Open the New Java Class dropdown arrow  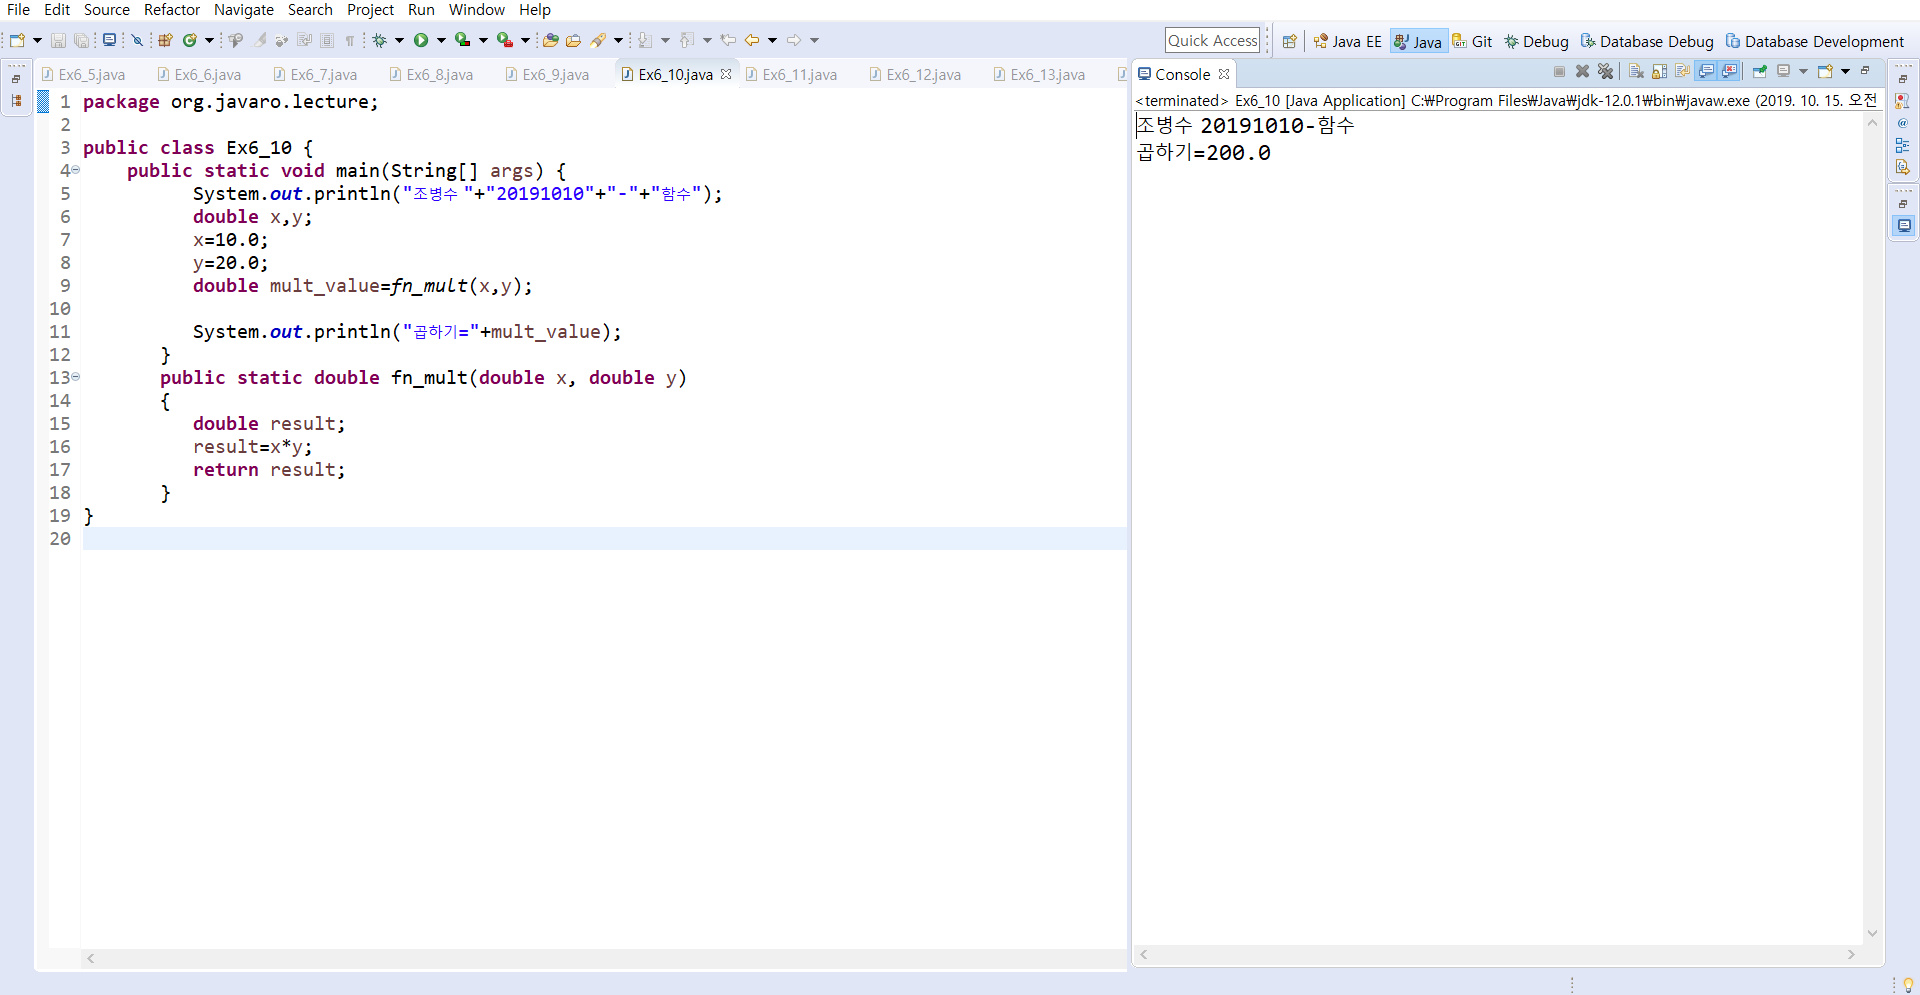(x=209, y=40)
